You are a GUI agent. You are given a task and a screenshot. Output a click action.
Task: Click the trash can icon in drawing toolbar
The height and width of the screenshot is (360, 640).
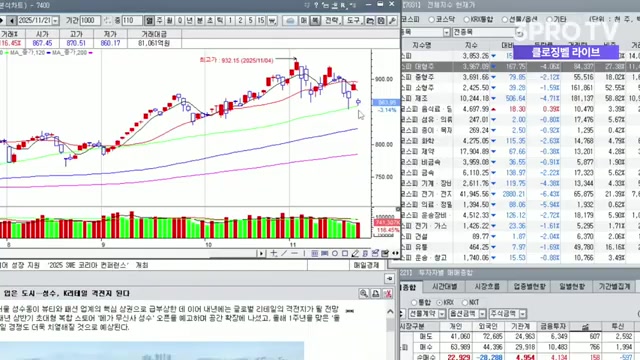365,253
